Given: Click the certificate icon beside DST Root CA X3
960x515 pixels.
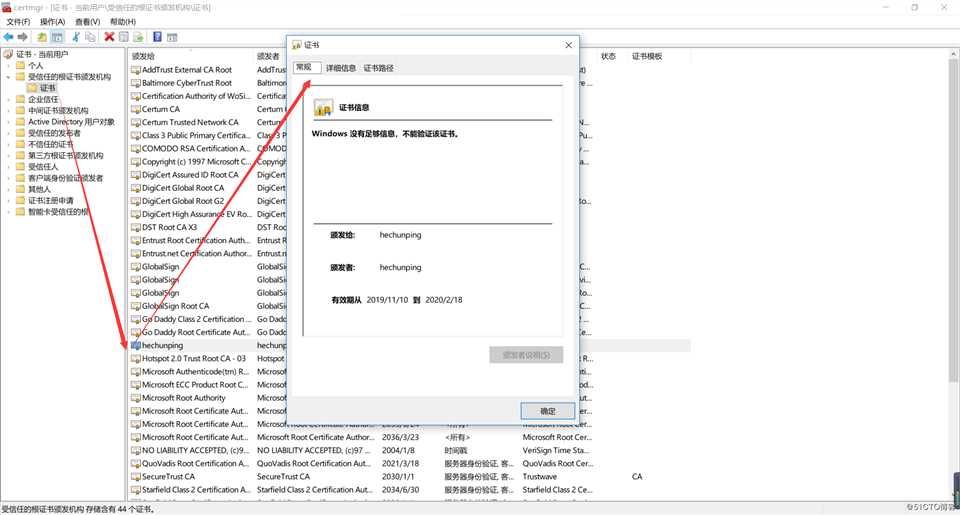Looking at the screenshot, I should (x=135, y=227).
